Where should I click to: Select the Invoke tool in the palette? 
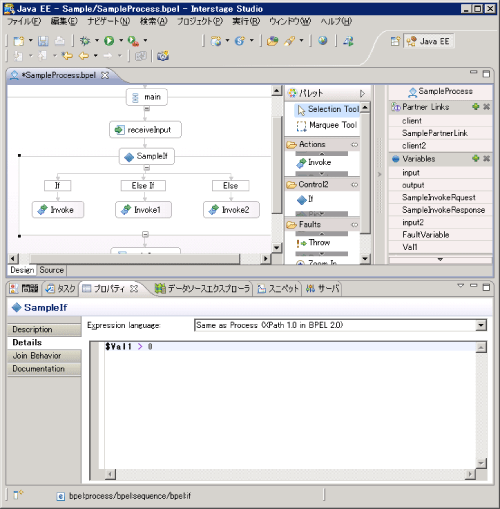[314, 162]
